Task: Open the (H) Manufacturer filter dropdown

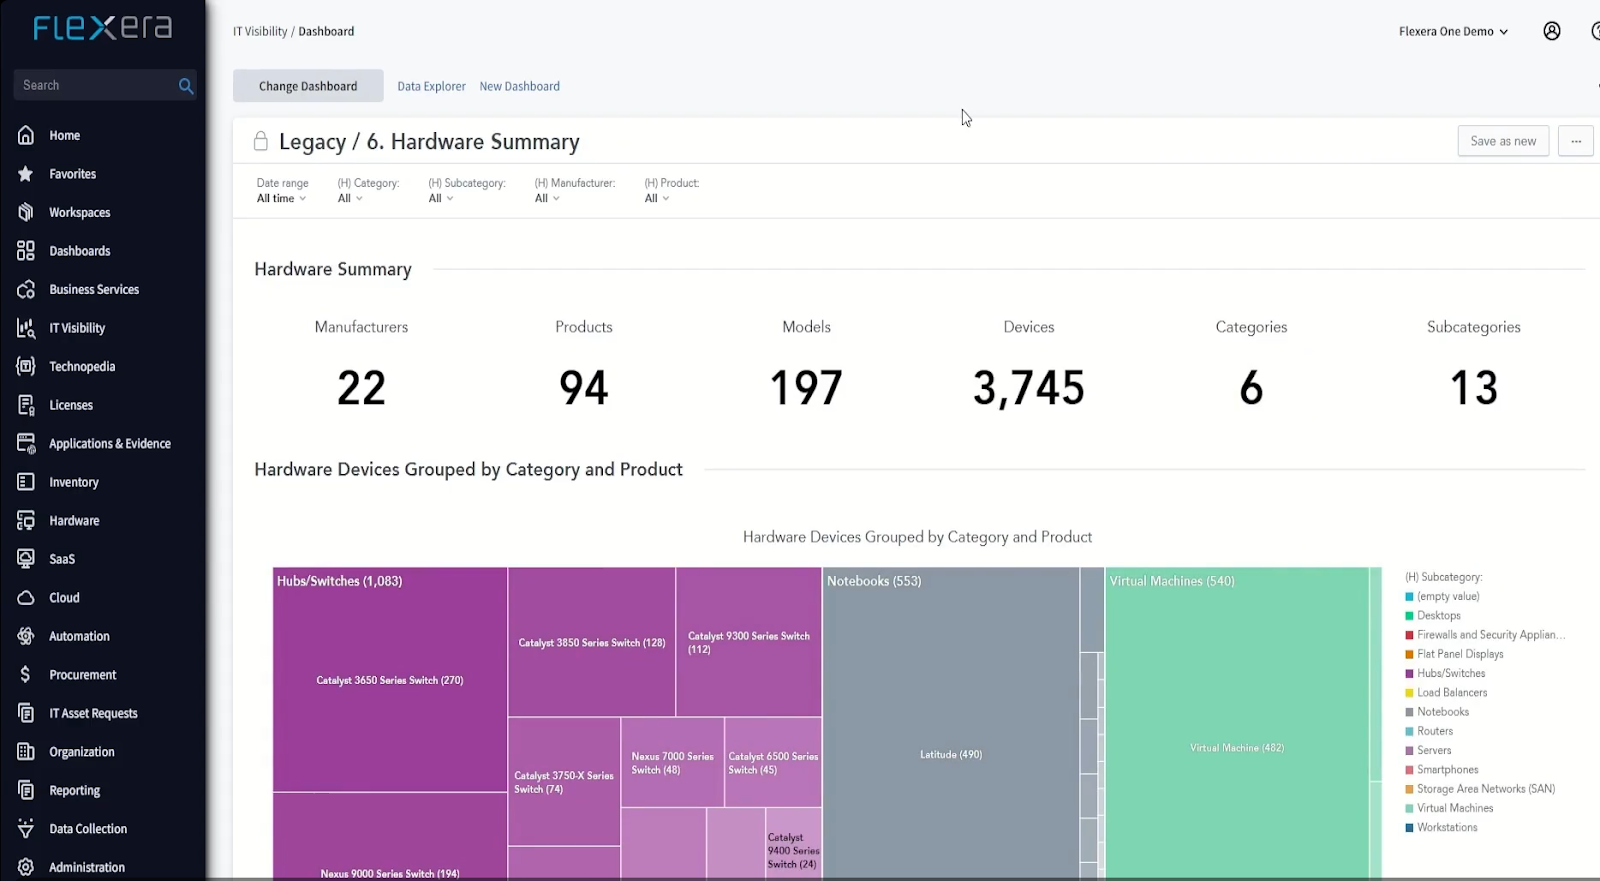Action: [547, 198]
